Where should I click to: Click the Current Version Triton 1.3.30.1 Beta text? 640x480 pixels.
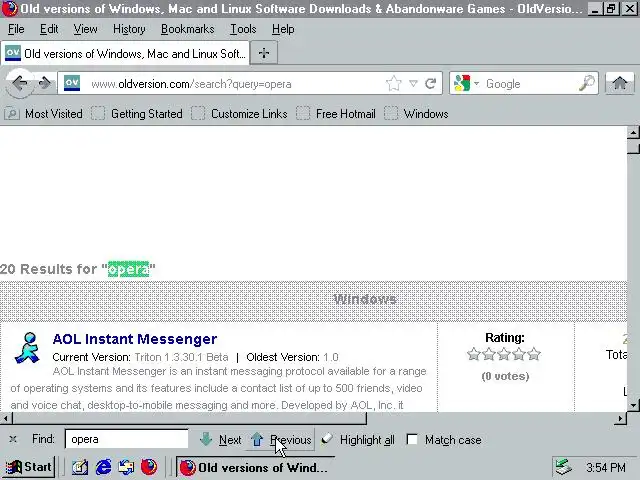point(140,357)
